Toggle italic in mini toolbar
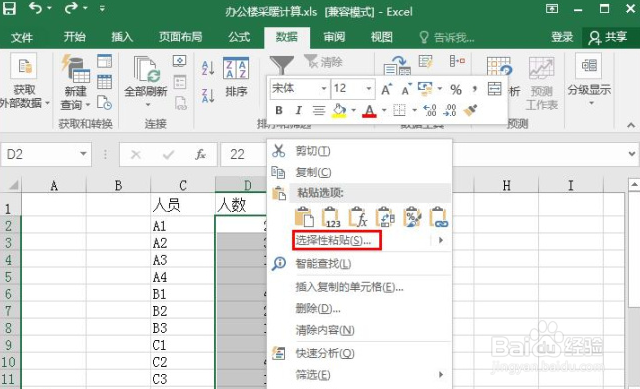The height and width of the screenshot is (389, 640). [x=298, y=110]
